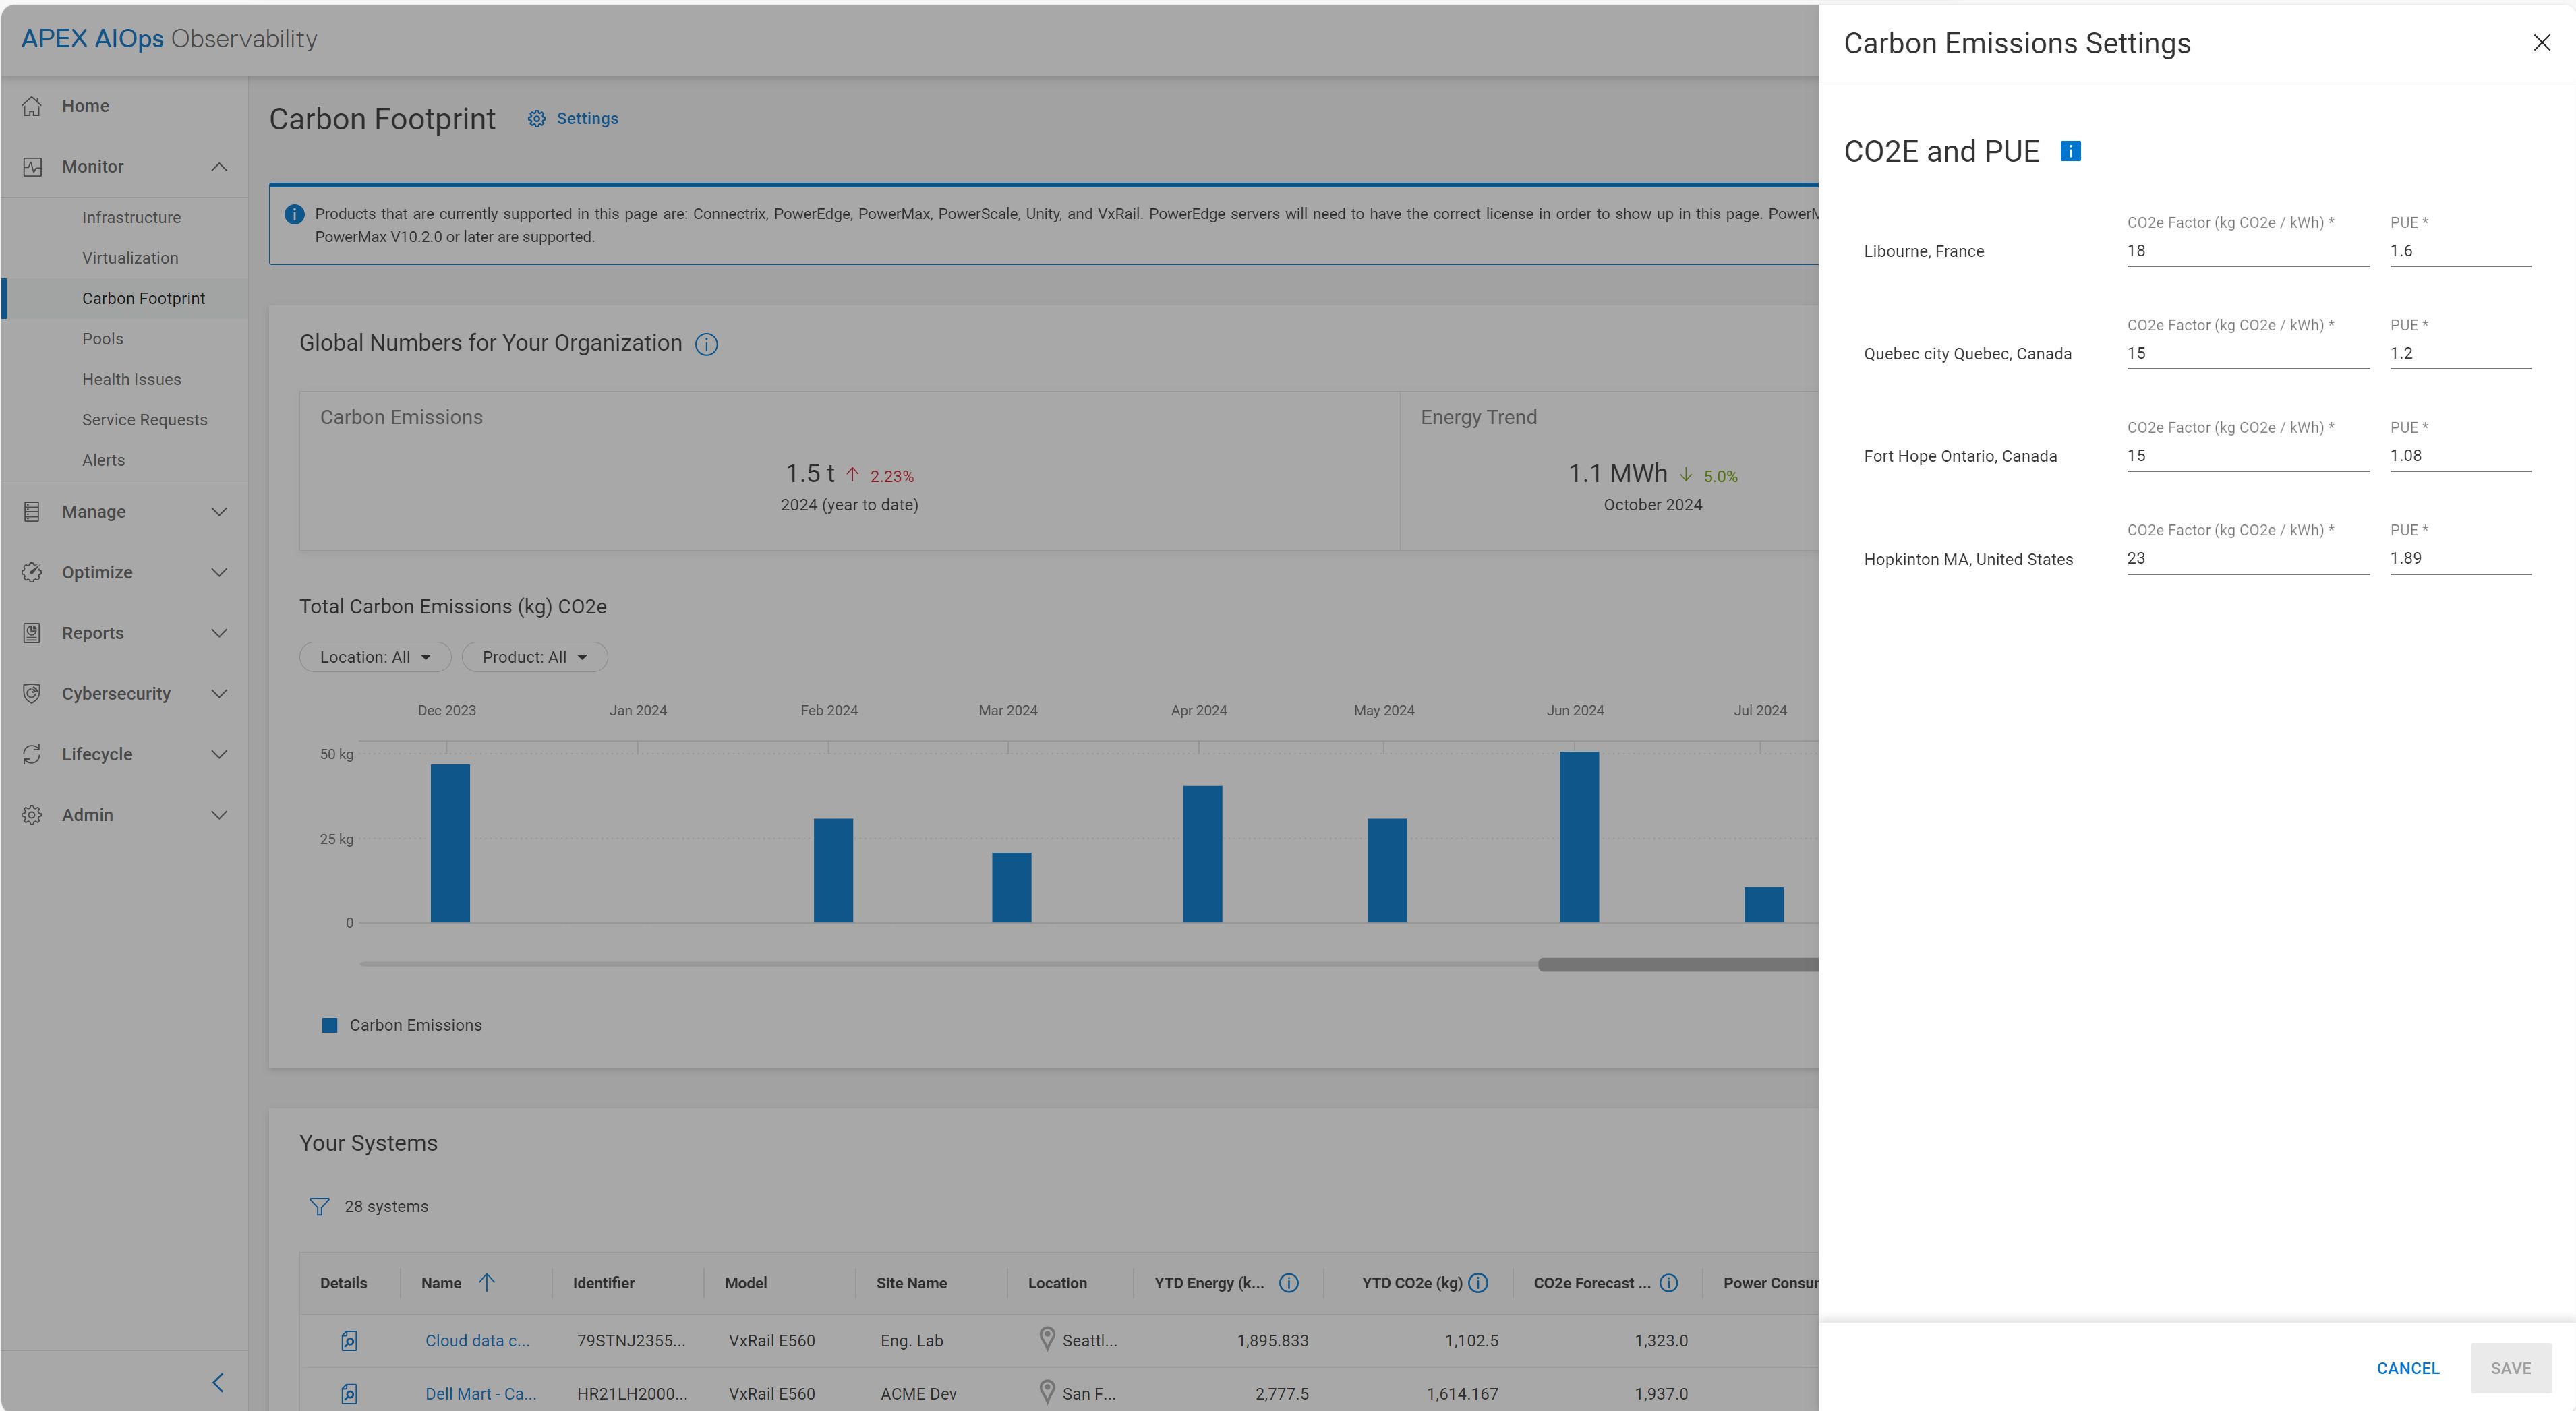Image resolution: width=2576 pixels, height=1411 pixels.
Task: Click the Jun 2024 emissions bar
Action: pos(1579,837)
